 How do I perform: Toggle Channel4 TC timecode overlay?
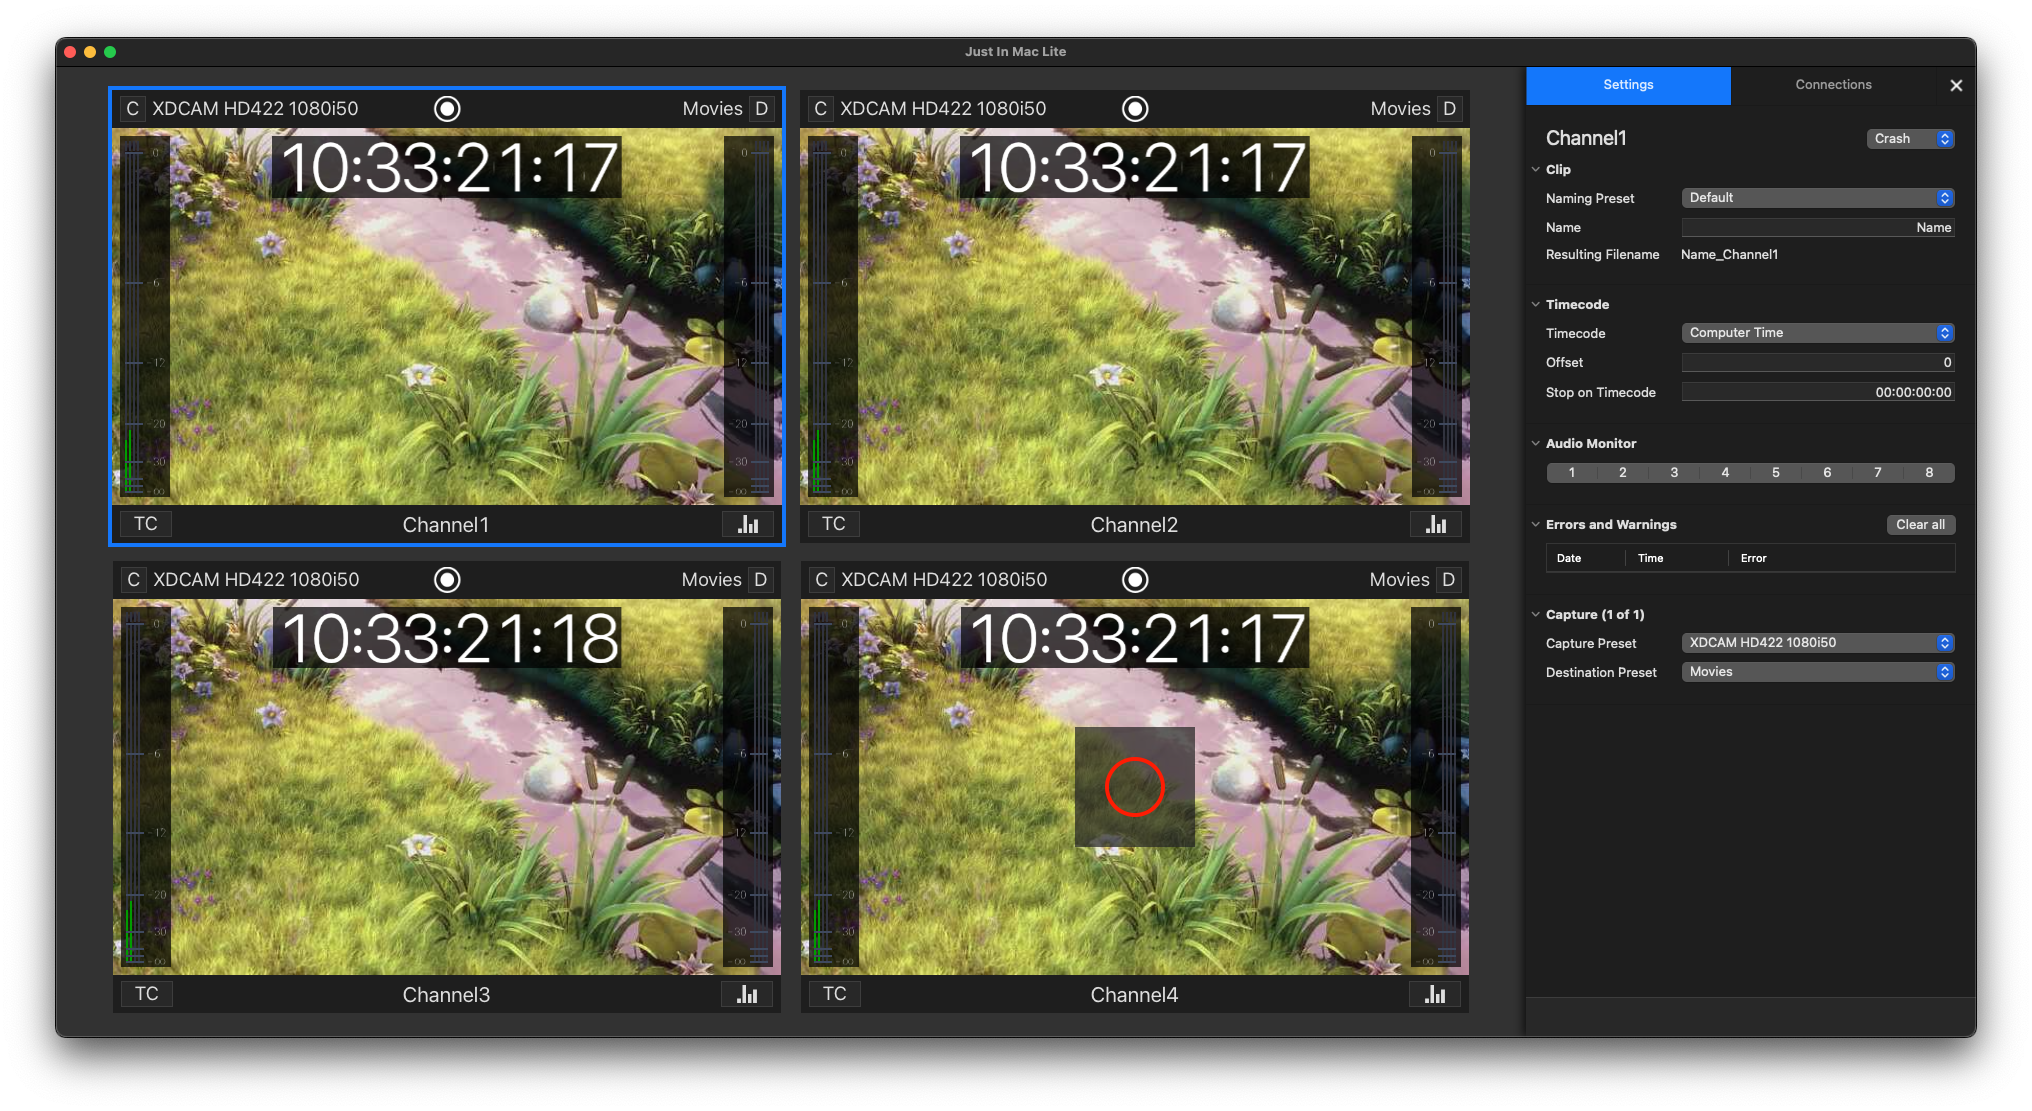[x=835, y=994]
